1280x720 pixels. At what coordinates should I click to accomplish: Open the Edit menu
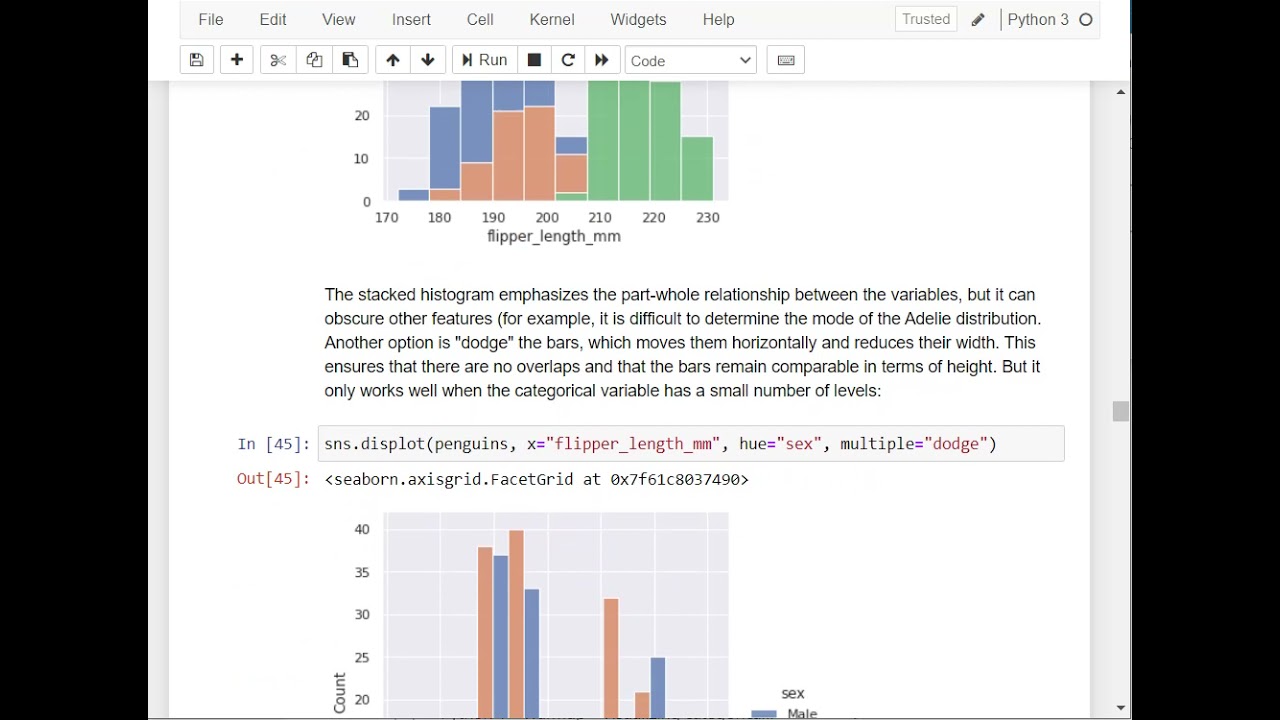coord(273,19)
